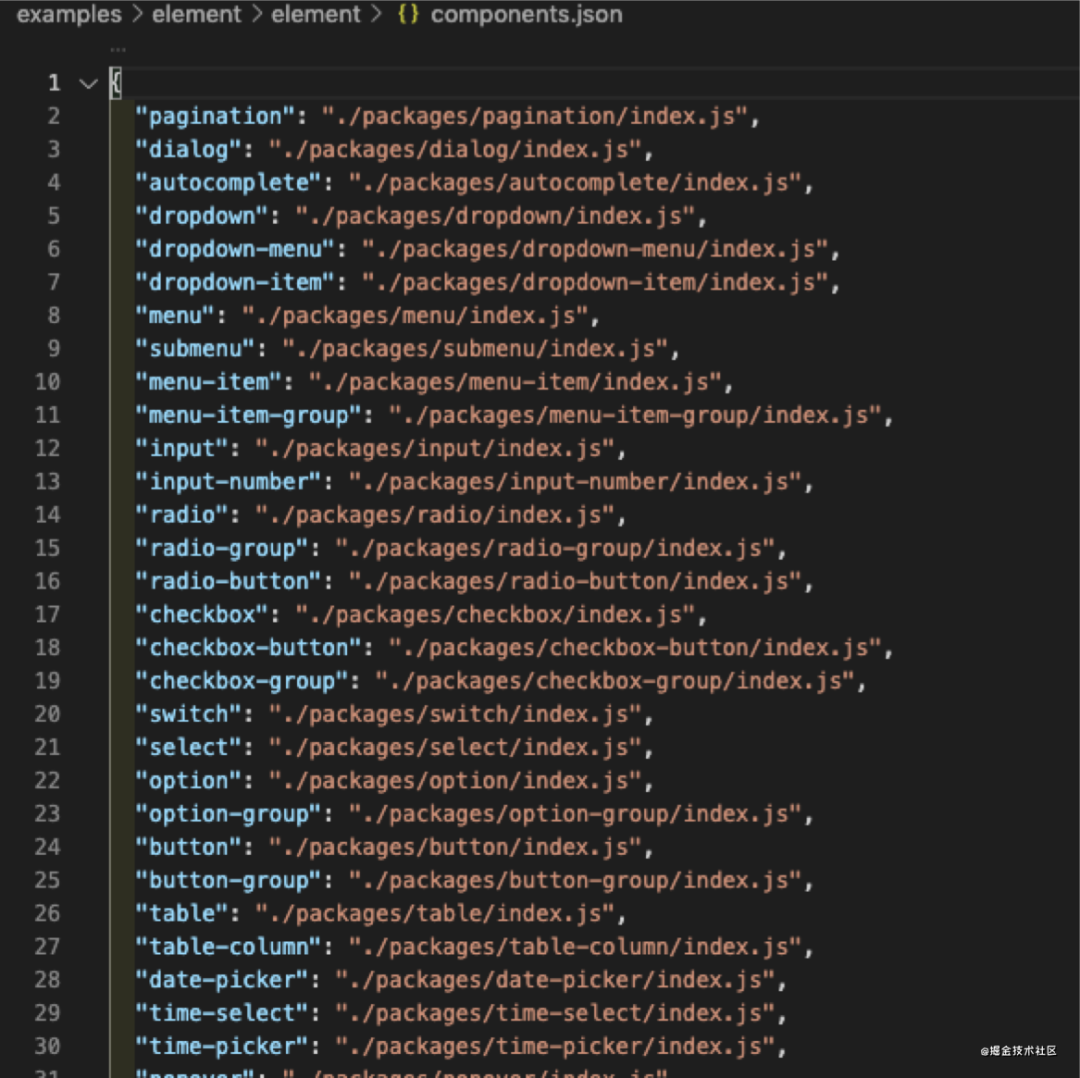The image size is (1080, 1078).
Task: Click the "./packages/radio/index.js" path value
Action: [x=435, y=515]
